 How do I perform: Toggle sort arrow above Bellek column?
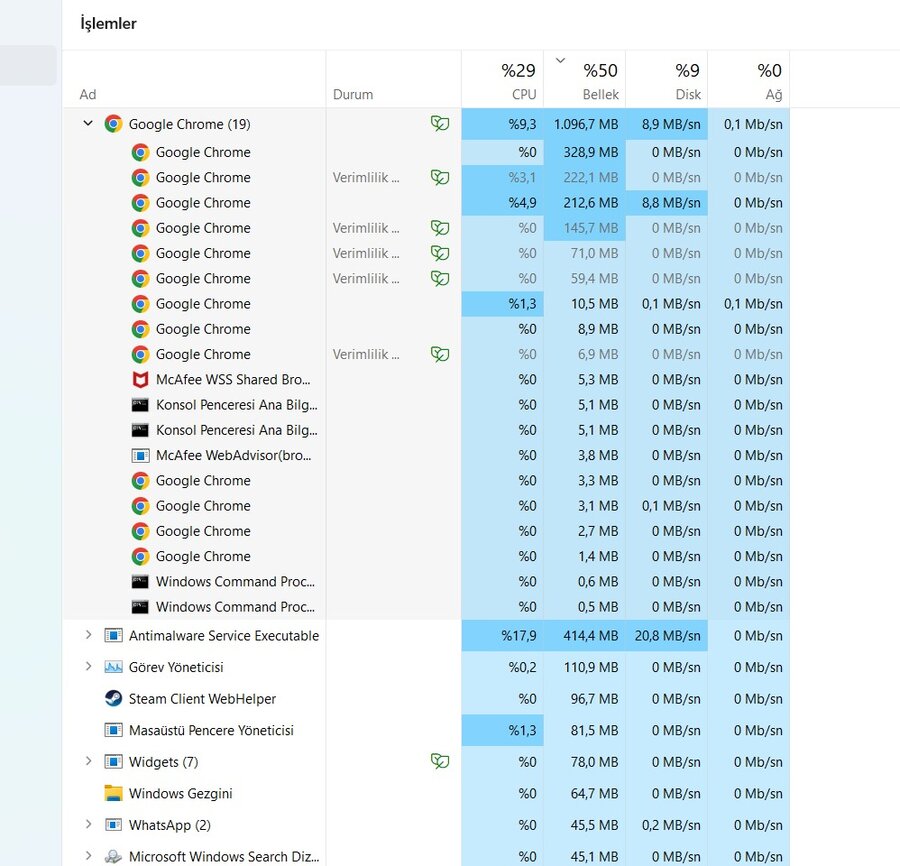tap(560, 61)
